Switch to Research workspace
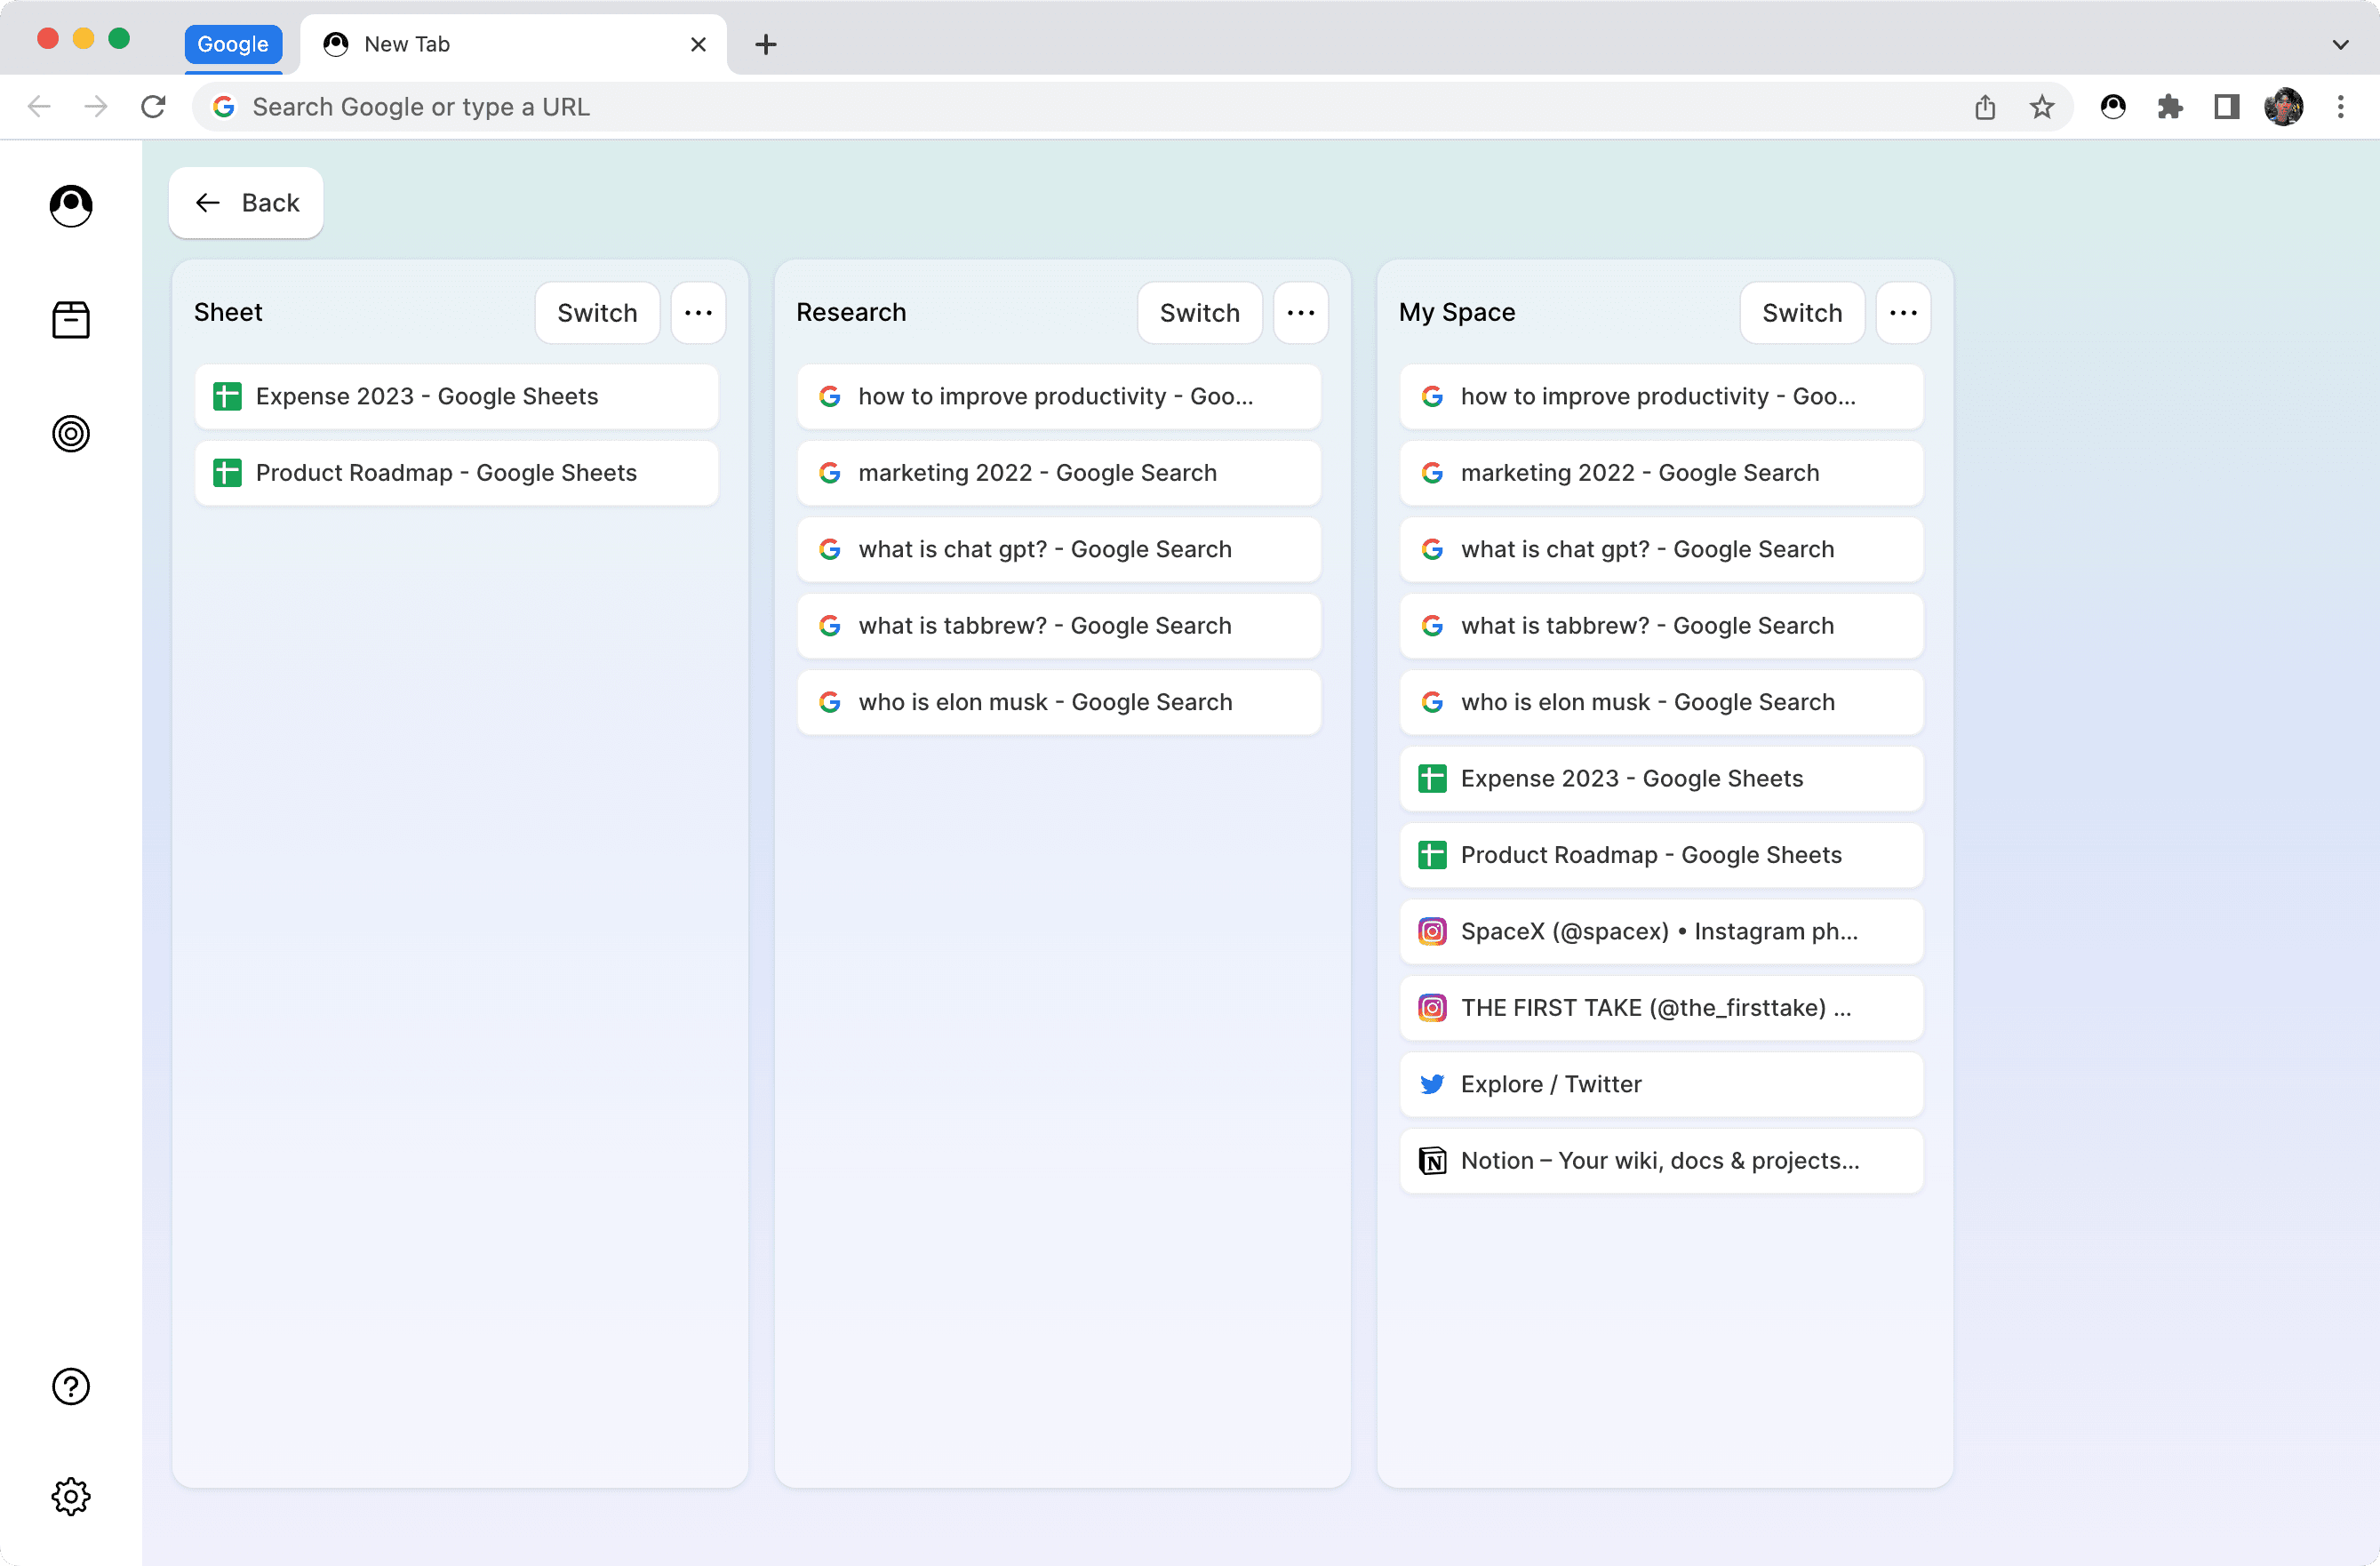This screenshot has height=1566, width=2380. click(x=1199, y=311)
